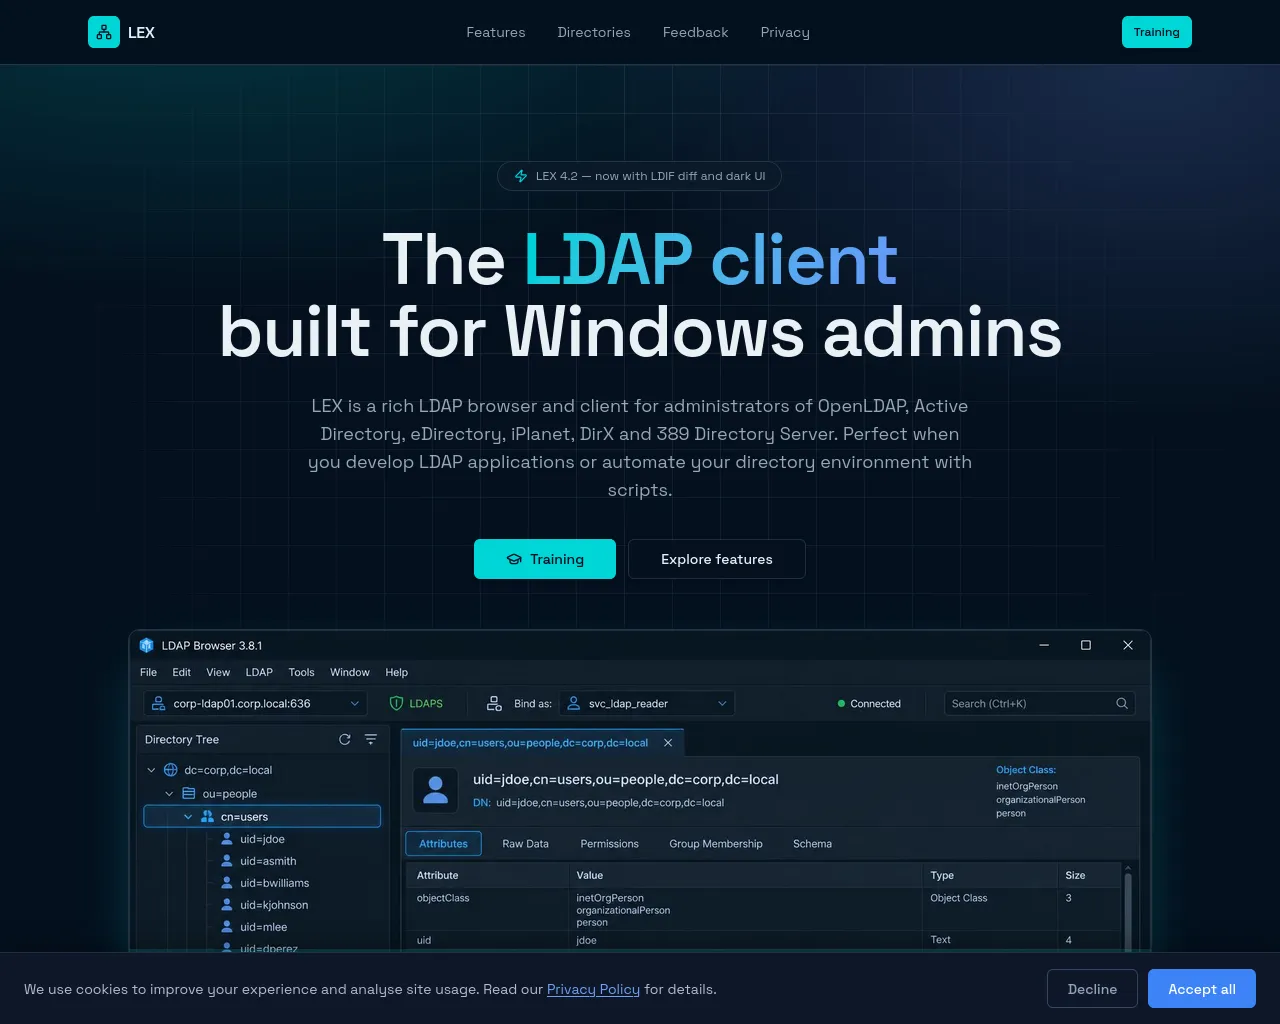The width and height of the screenshot is (1280, 1024).
Task: Click the LEX logo icon
Action: pos(104,32)
